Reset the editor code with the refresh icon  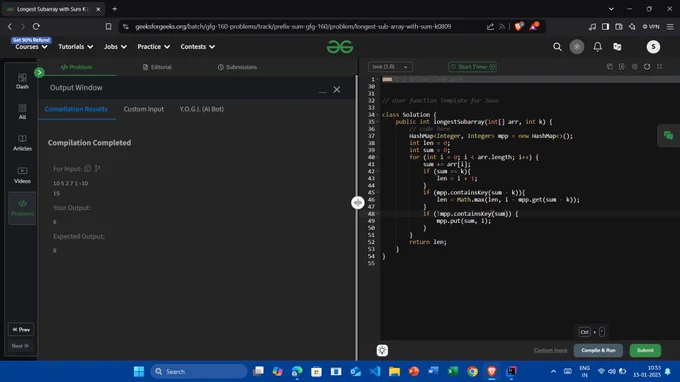click(647, 67)
